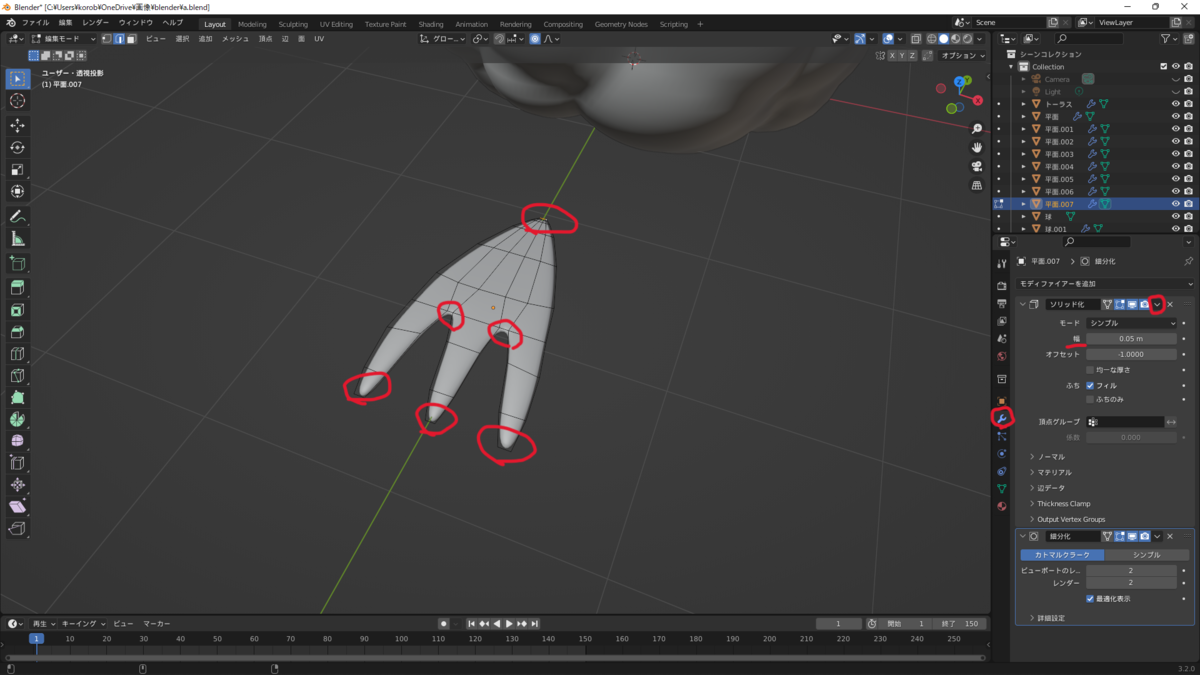Hide 平面.003 with its eye icon
Image resolution: width=1200 pixels, height=675 pixels.
click(x=1176, y=154)
